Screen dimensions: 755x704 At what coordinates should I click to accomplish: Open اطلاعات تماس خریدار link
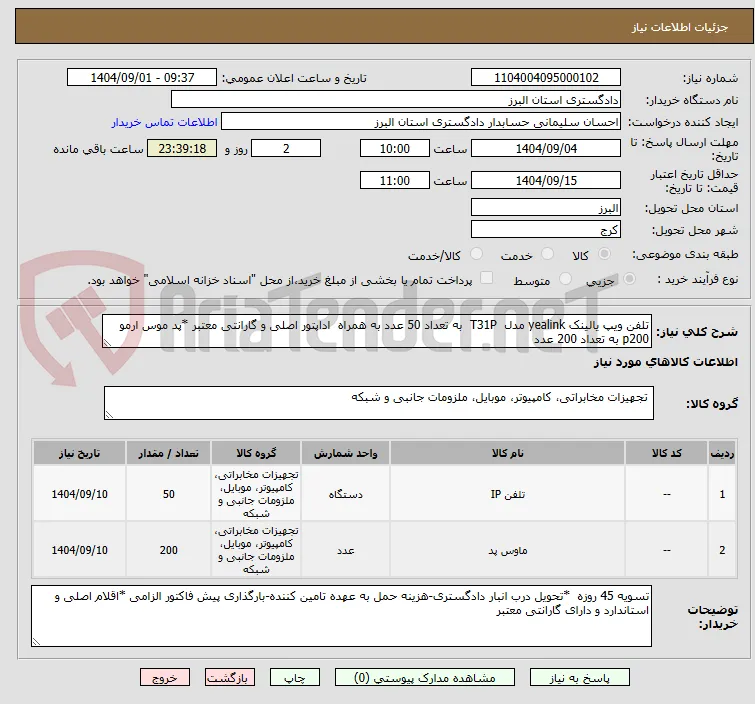[x=165, y=122]
